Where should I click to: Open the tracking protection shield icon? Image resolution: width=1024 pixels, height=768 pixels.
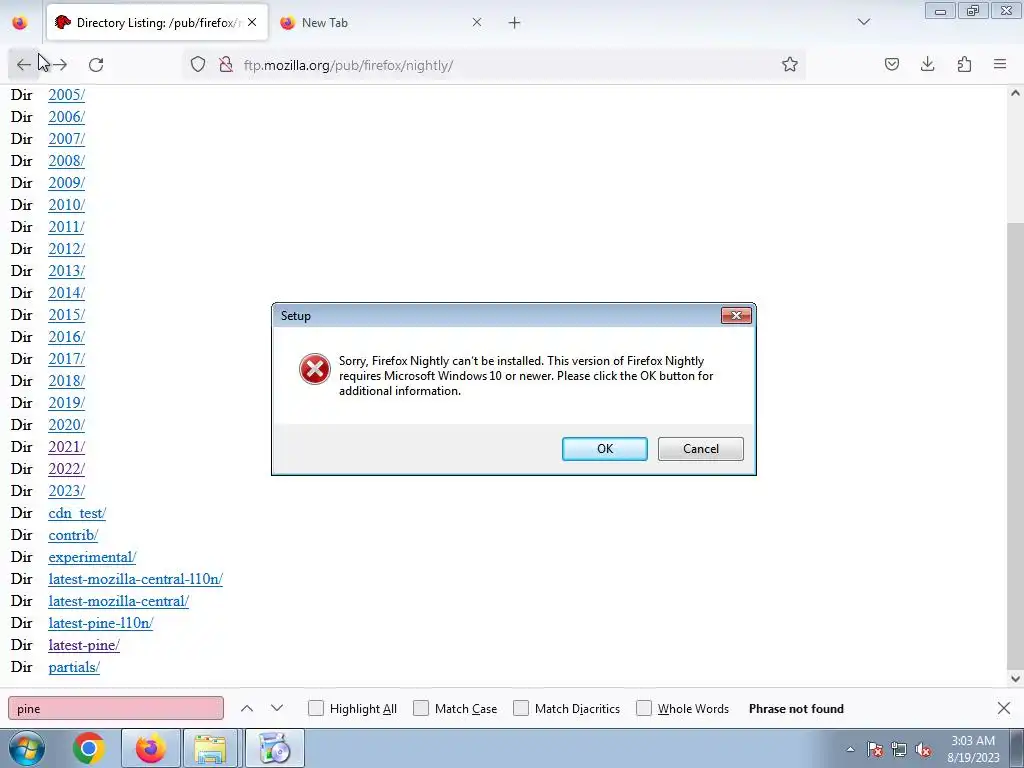pyautogui.click(x=198, y=65)
